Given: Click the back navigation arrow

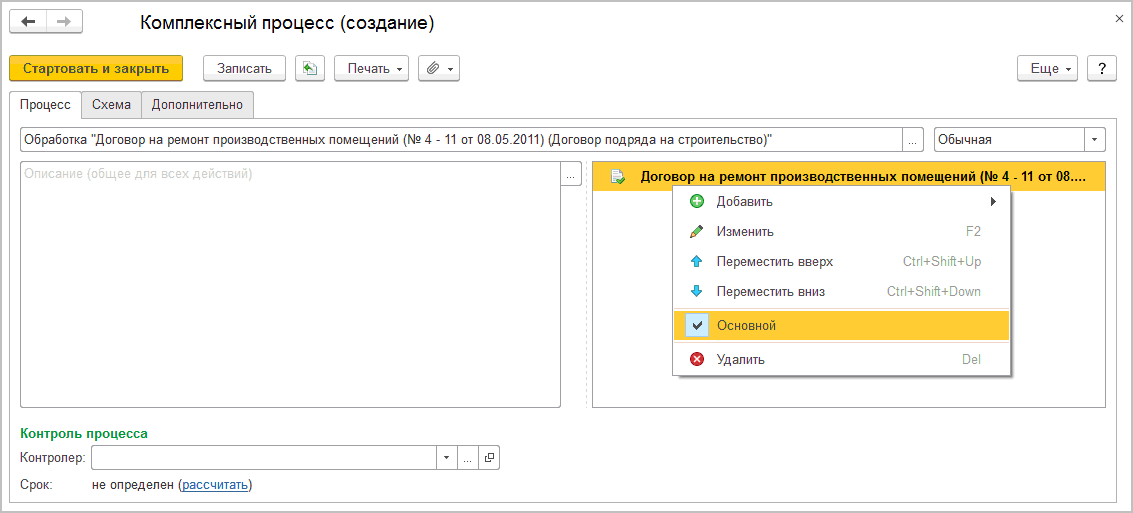Looking at the screenshot, I should click(28, 22).
